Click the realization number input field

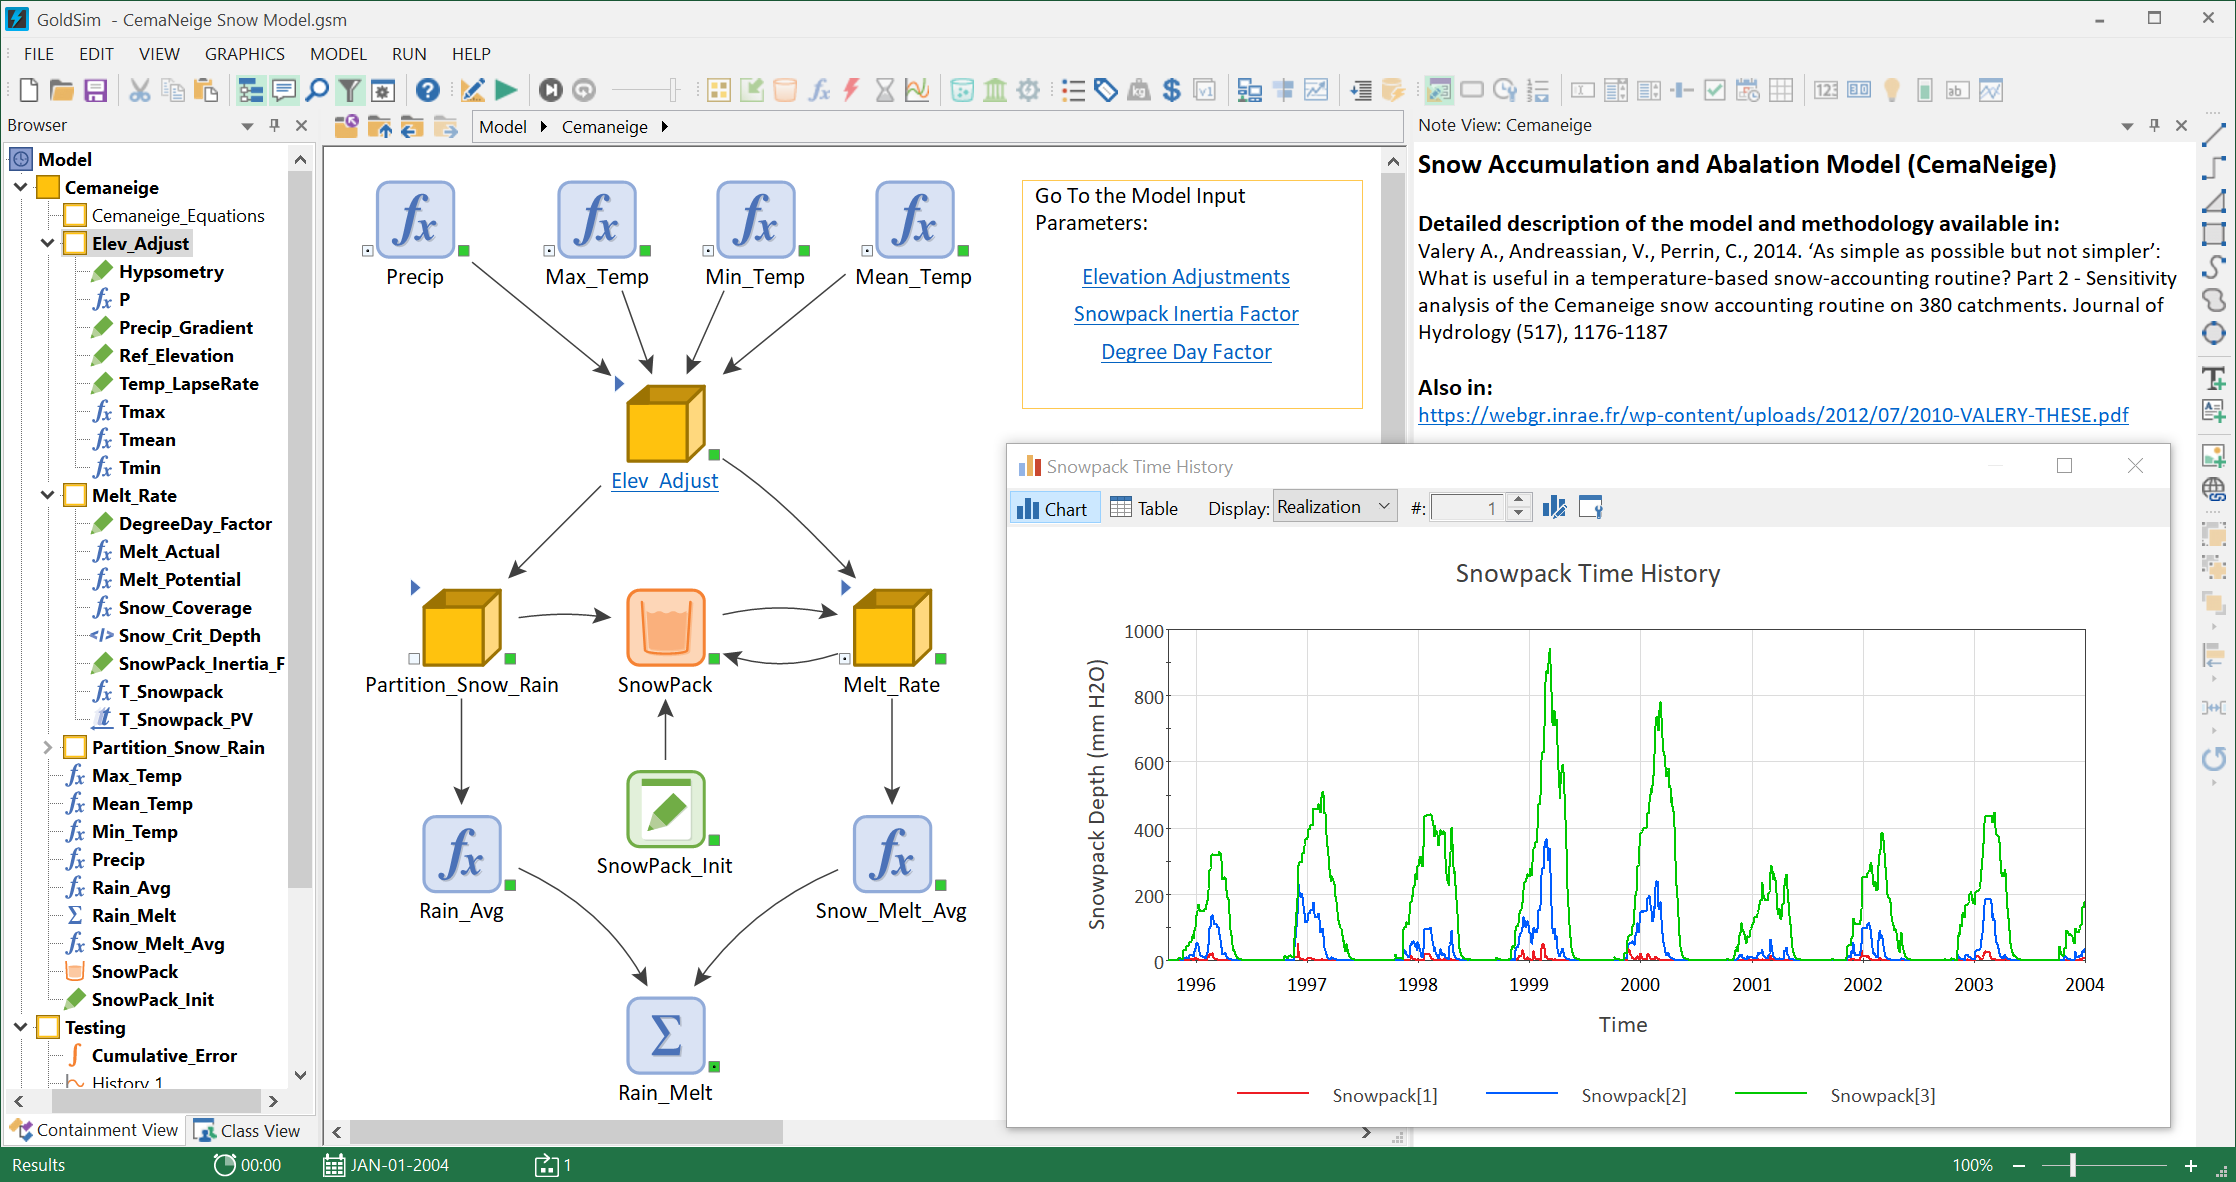tap(1467, 508)
